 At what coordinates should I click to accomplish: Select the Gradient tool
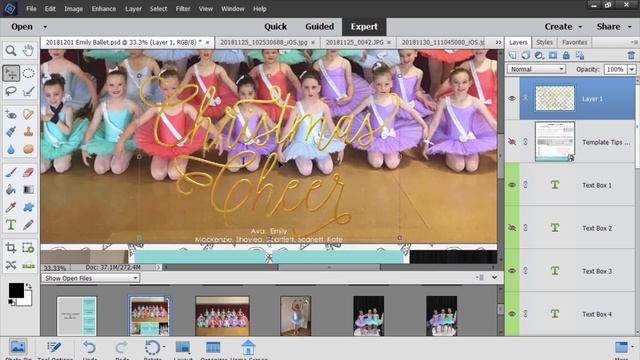28,190
